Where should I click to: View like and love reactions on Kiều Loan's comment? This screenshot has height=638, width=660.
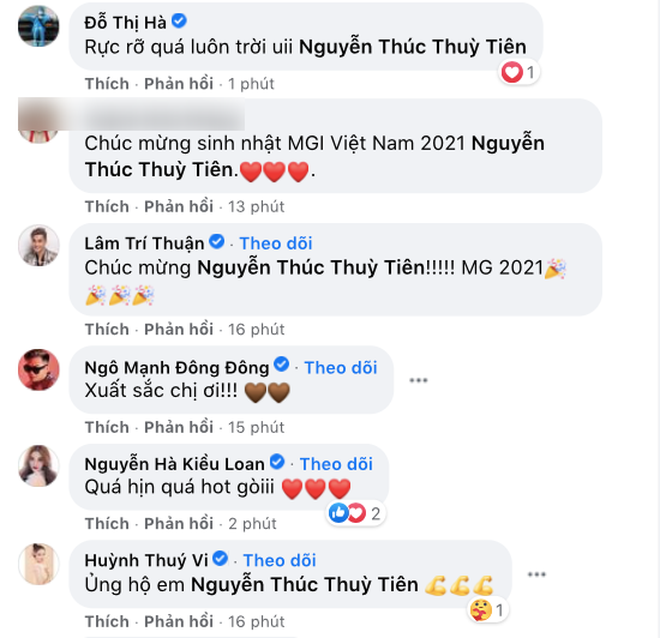click(355, 513)
